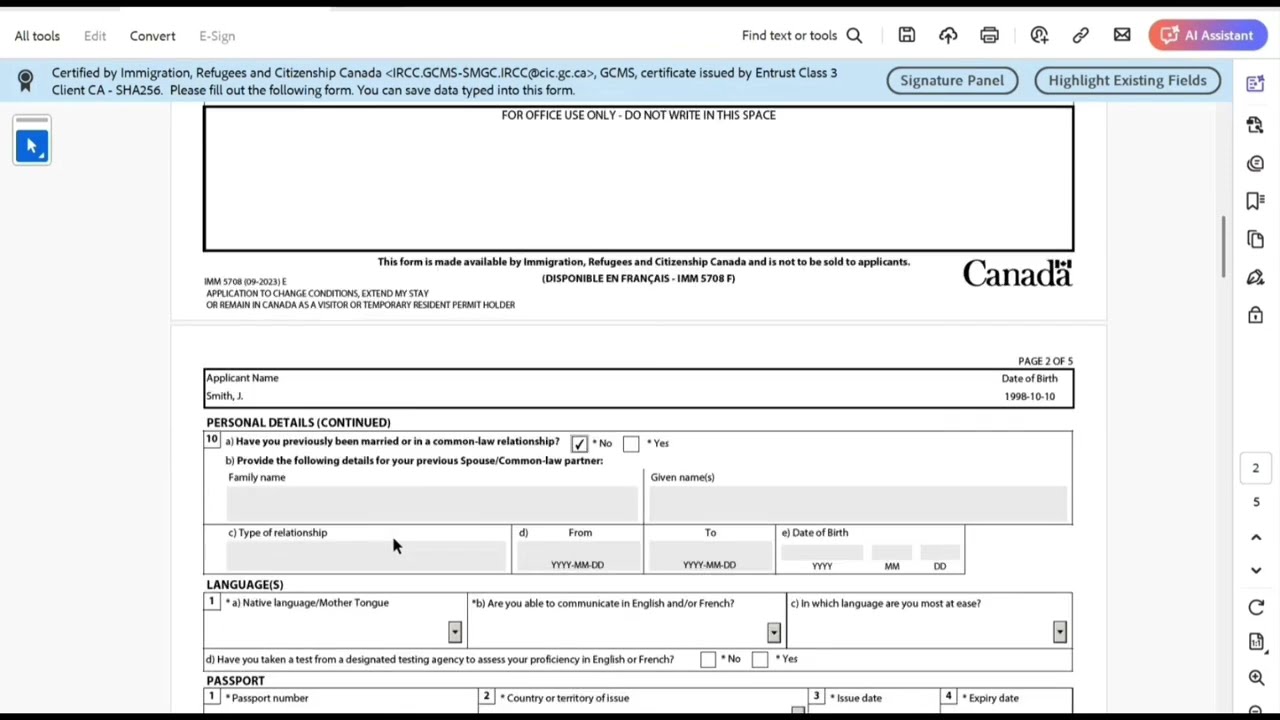This screenshot has width=1280, height=720.
Task: Check Yes for previously married question
Action: (x=631, y=443)
